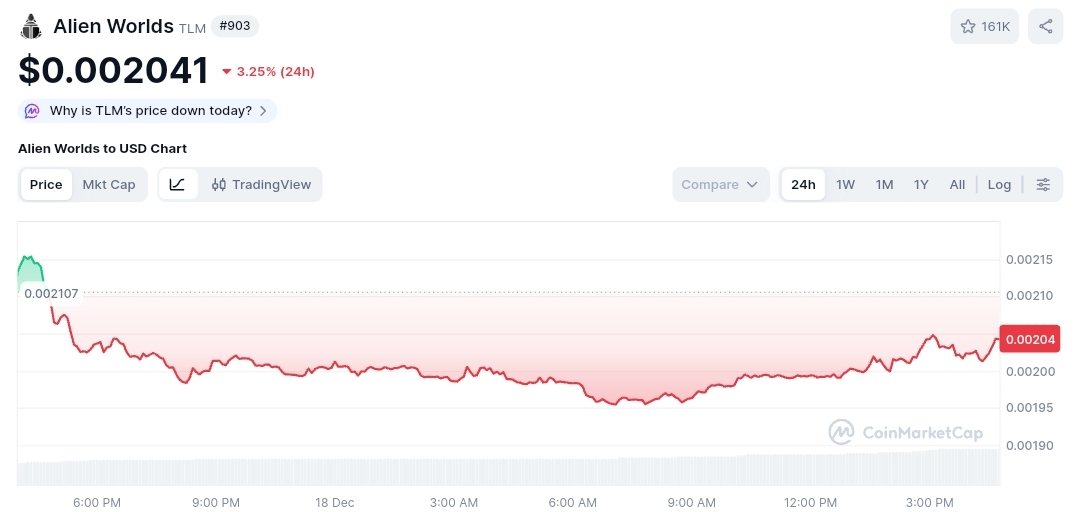Expand the Compare dropdown
Screen dimensions: 1080x512
pos(720,185)
